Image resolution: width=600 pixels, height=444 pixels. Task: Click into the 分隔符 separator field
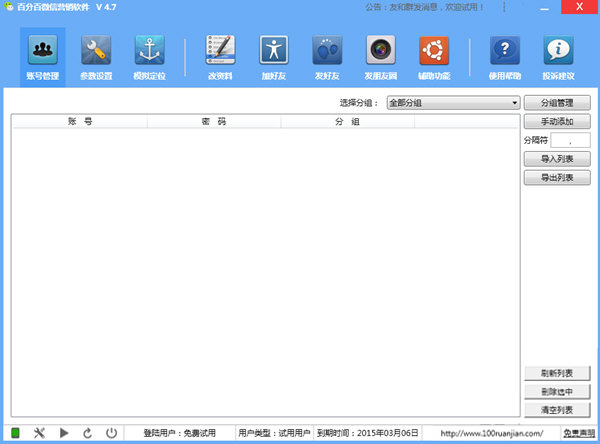tap(570, 141)
